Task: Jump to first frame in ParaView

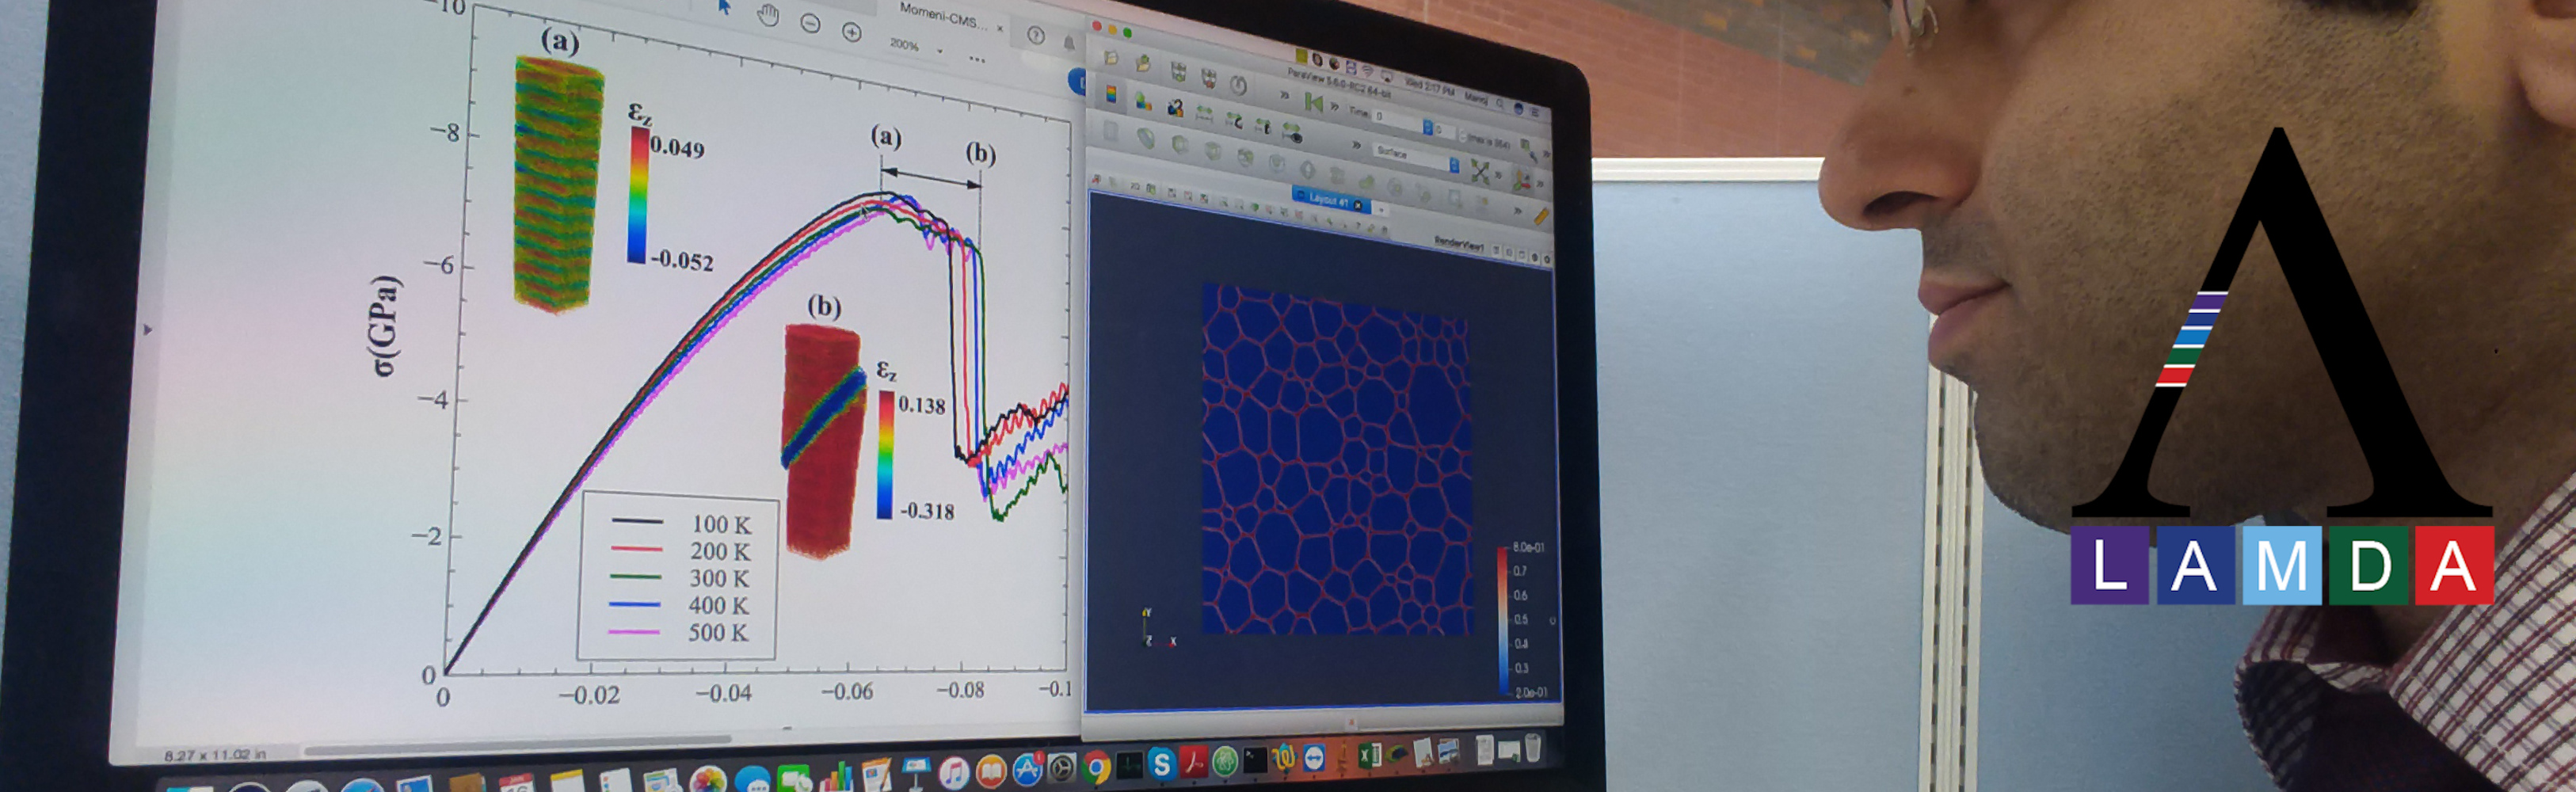Action: 1313,102
